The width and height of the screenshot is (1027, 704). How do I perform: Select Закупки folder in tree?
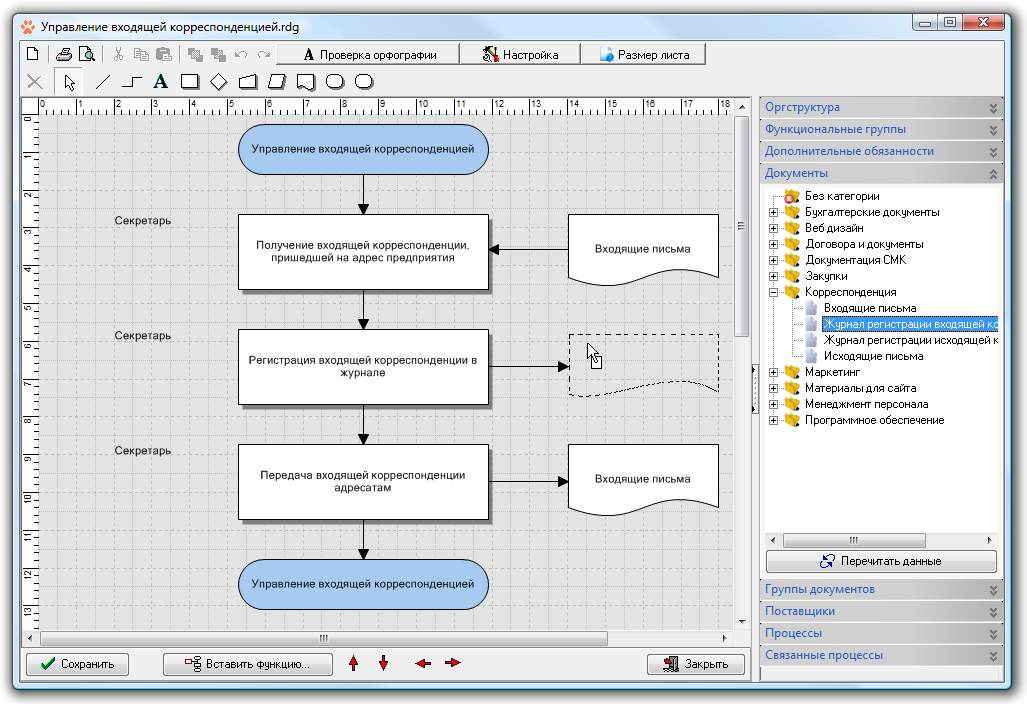click(x=826, y=276)
